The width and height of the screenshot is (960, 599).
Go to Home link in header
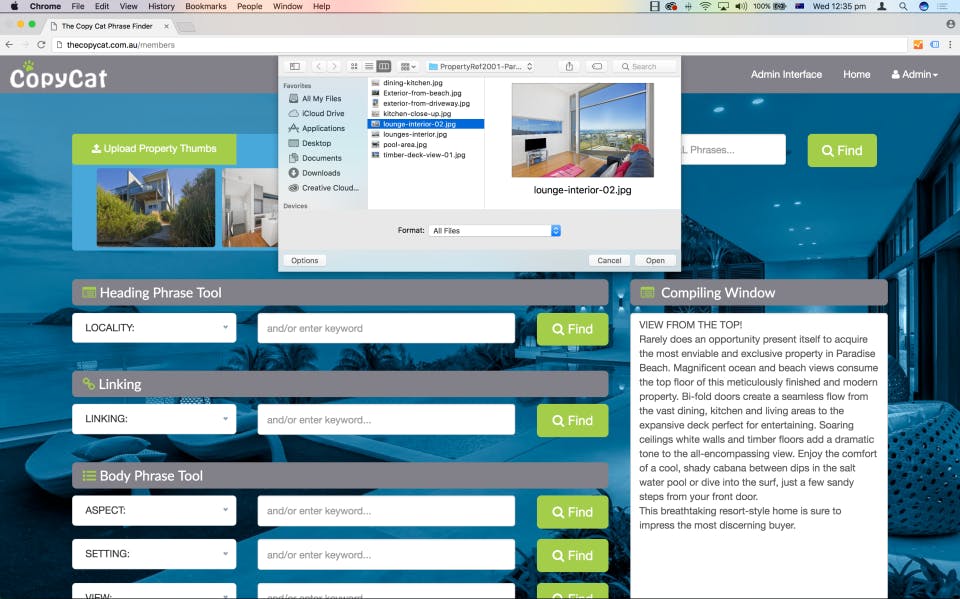857,74
